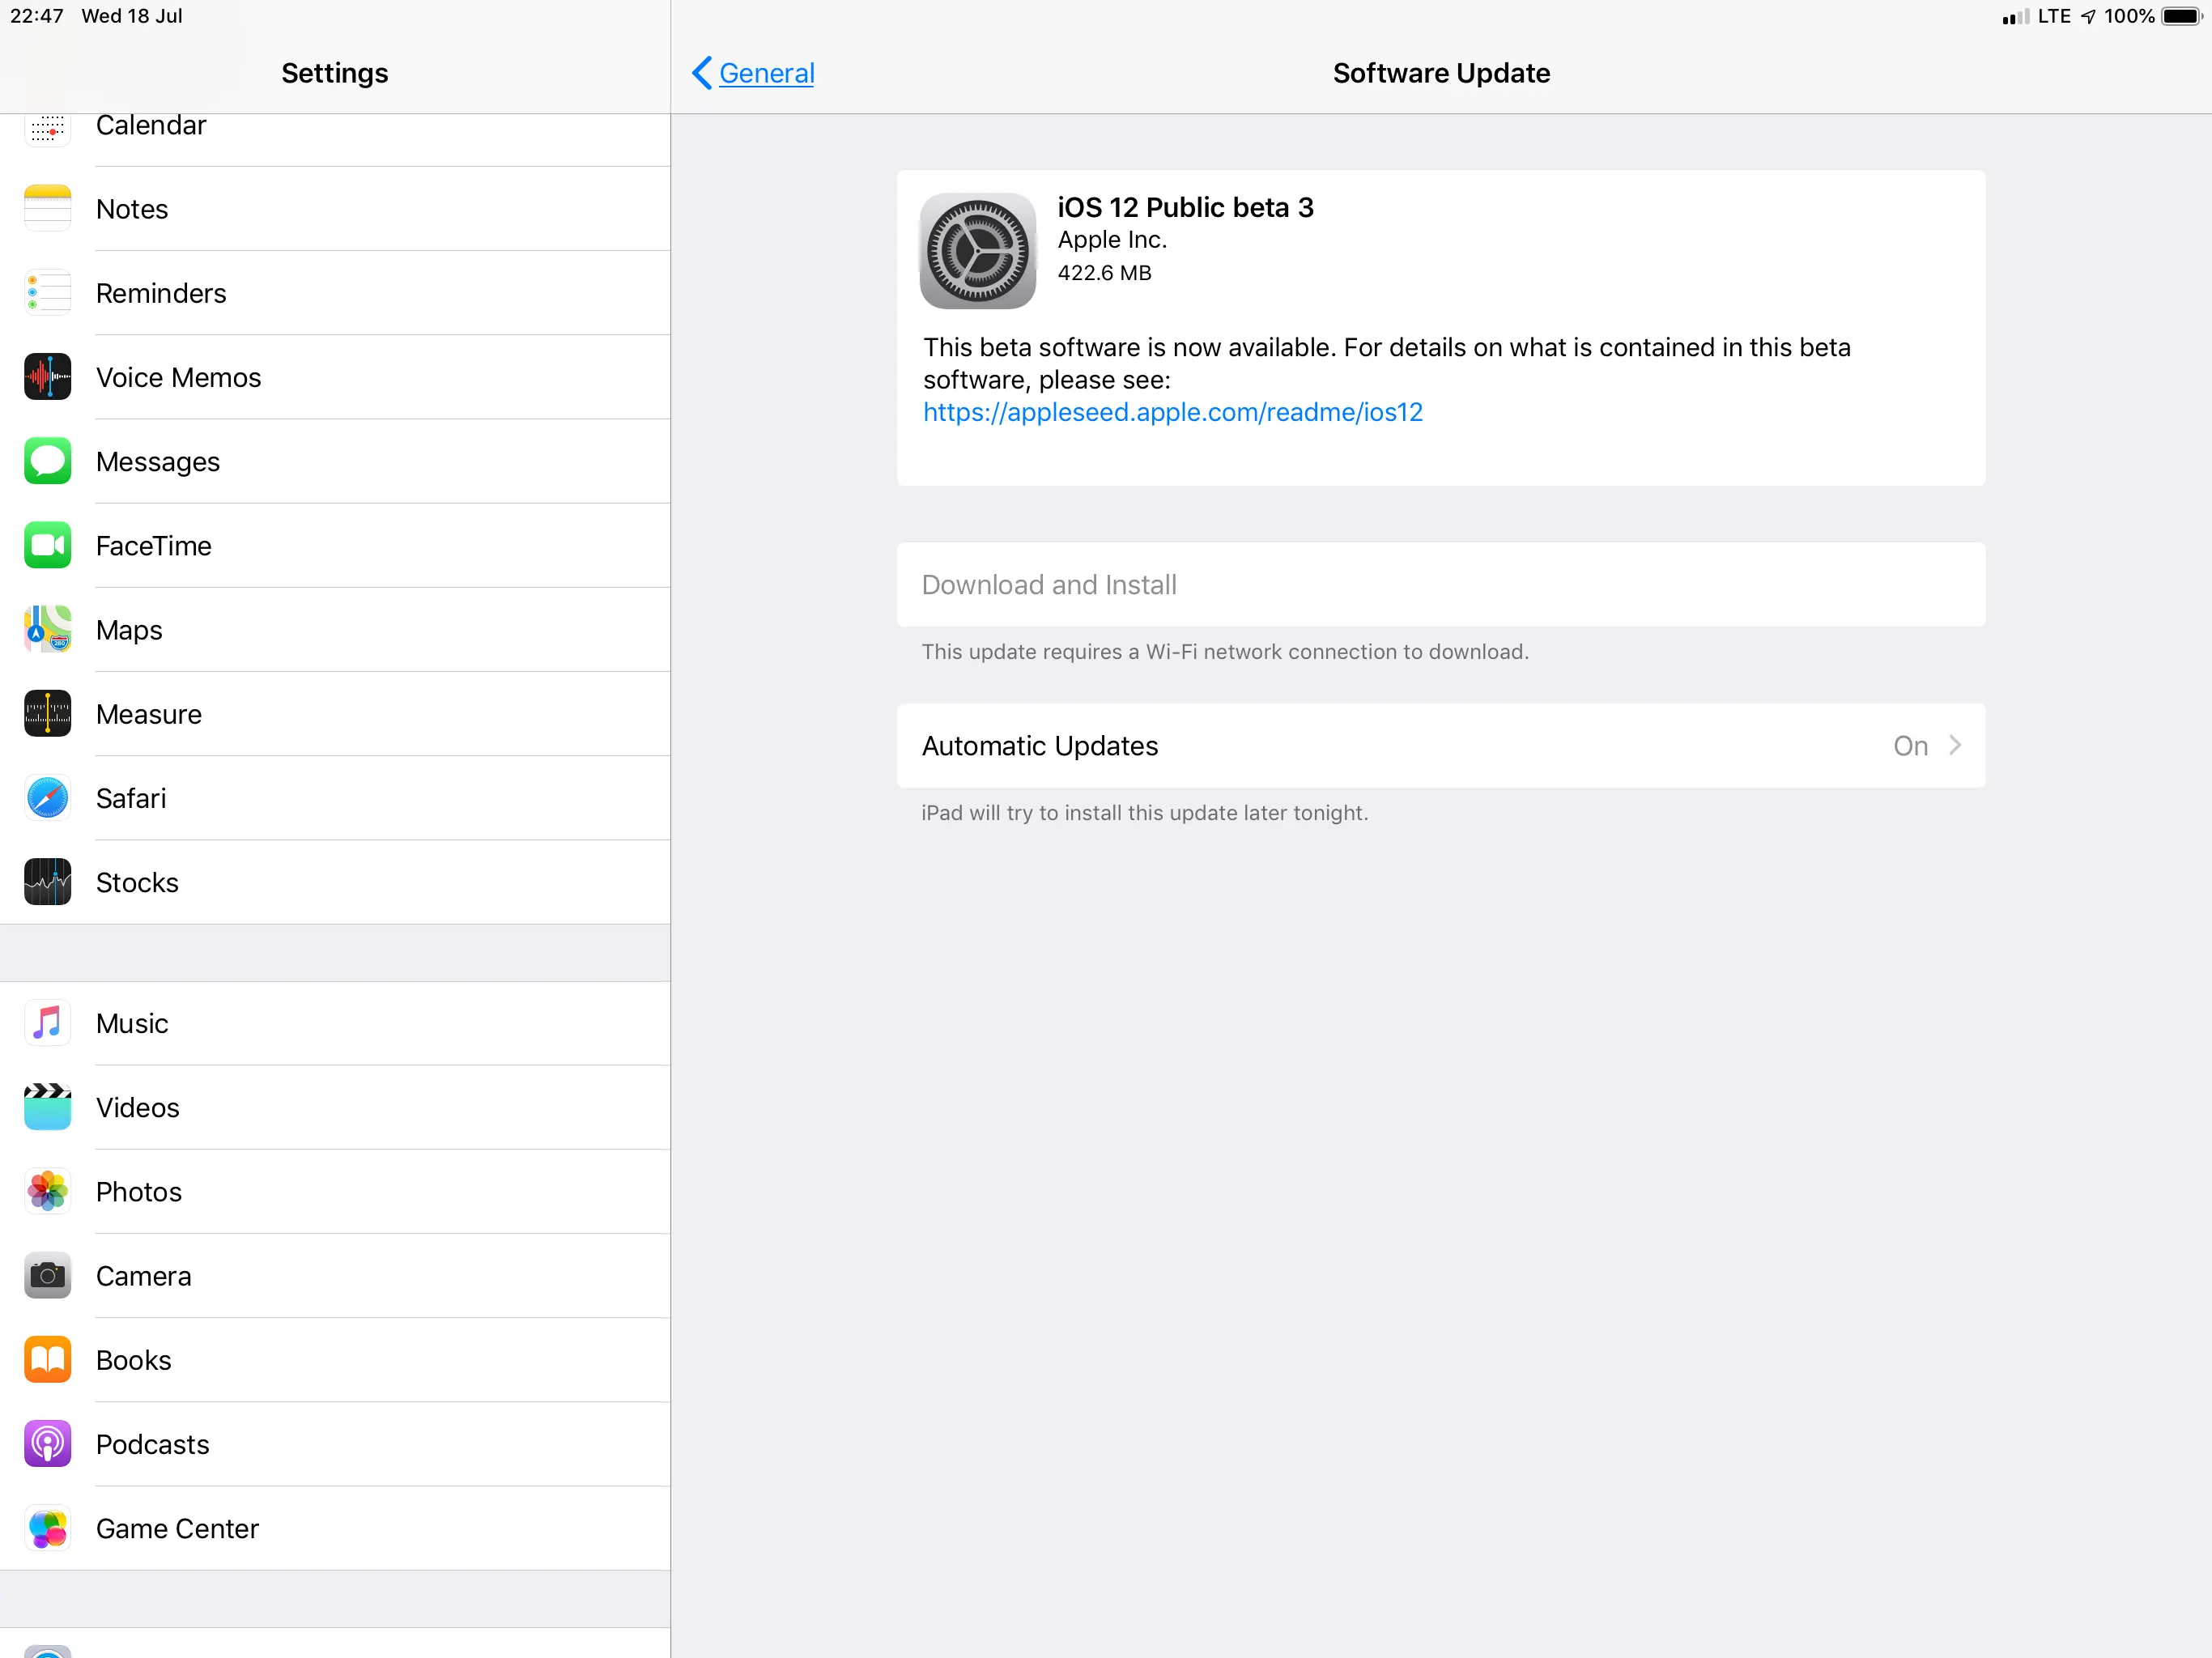Click the iOS 12 update gear icon

(x=977, y=251)
